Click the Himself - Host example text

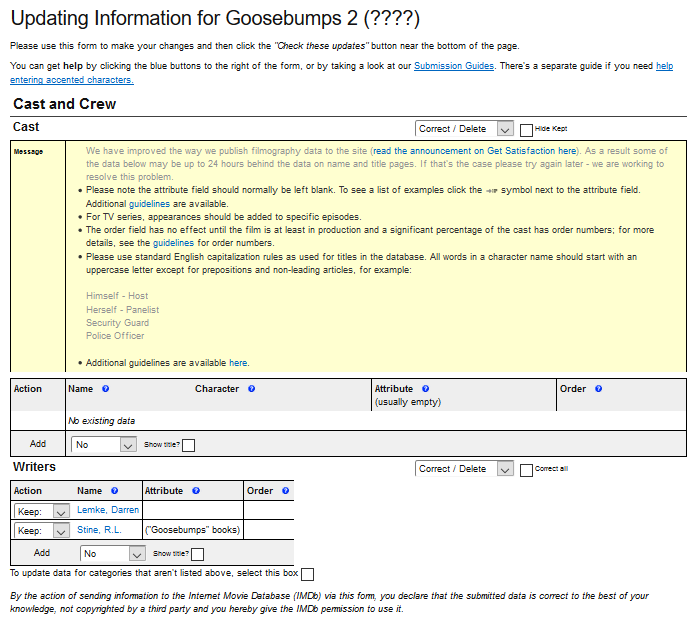[x=117, y=296]
